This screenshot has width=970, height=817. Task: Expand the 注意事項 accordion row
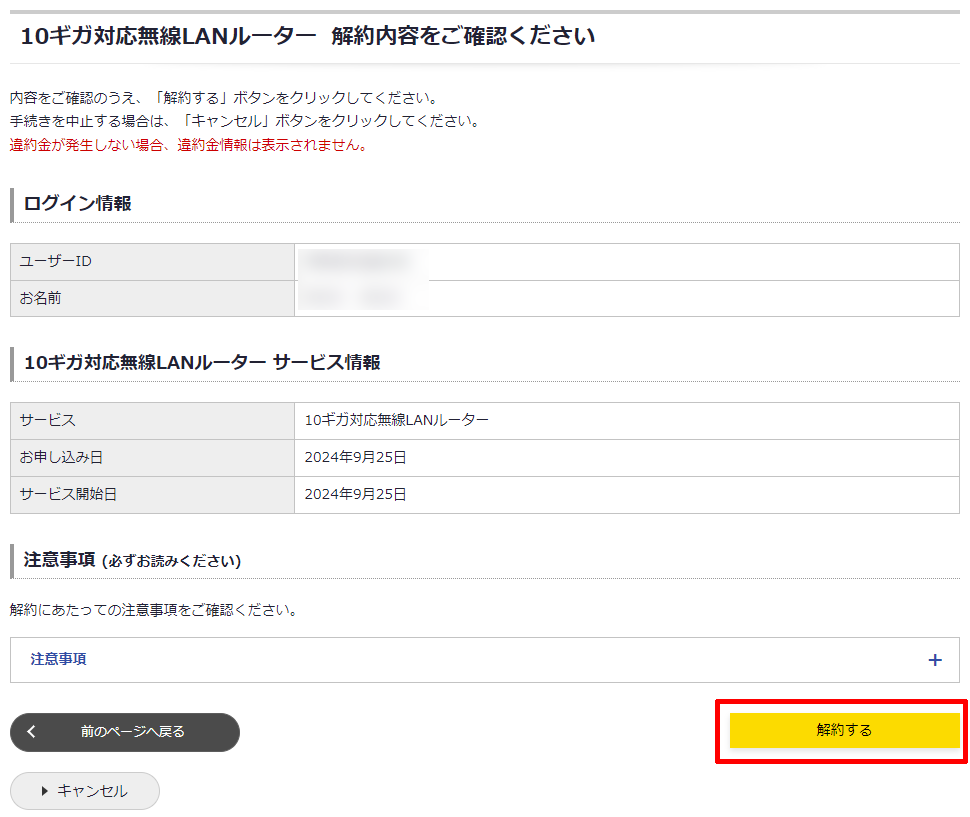[x=484, y=660]
